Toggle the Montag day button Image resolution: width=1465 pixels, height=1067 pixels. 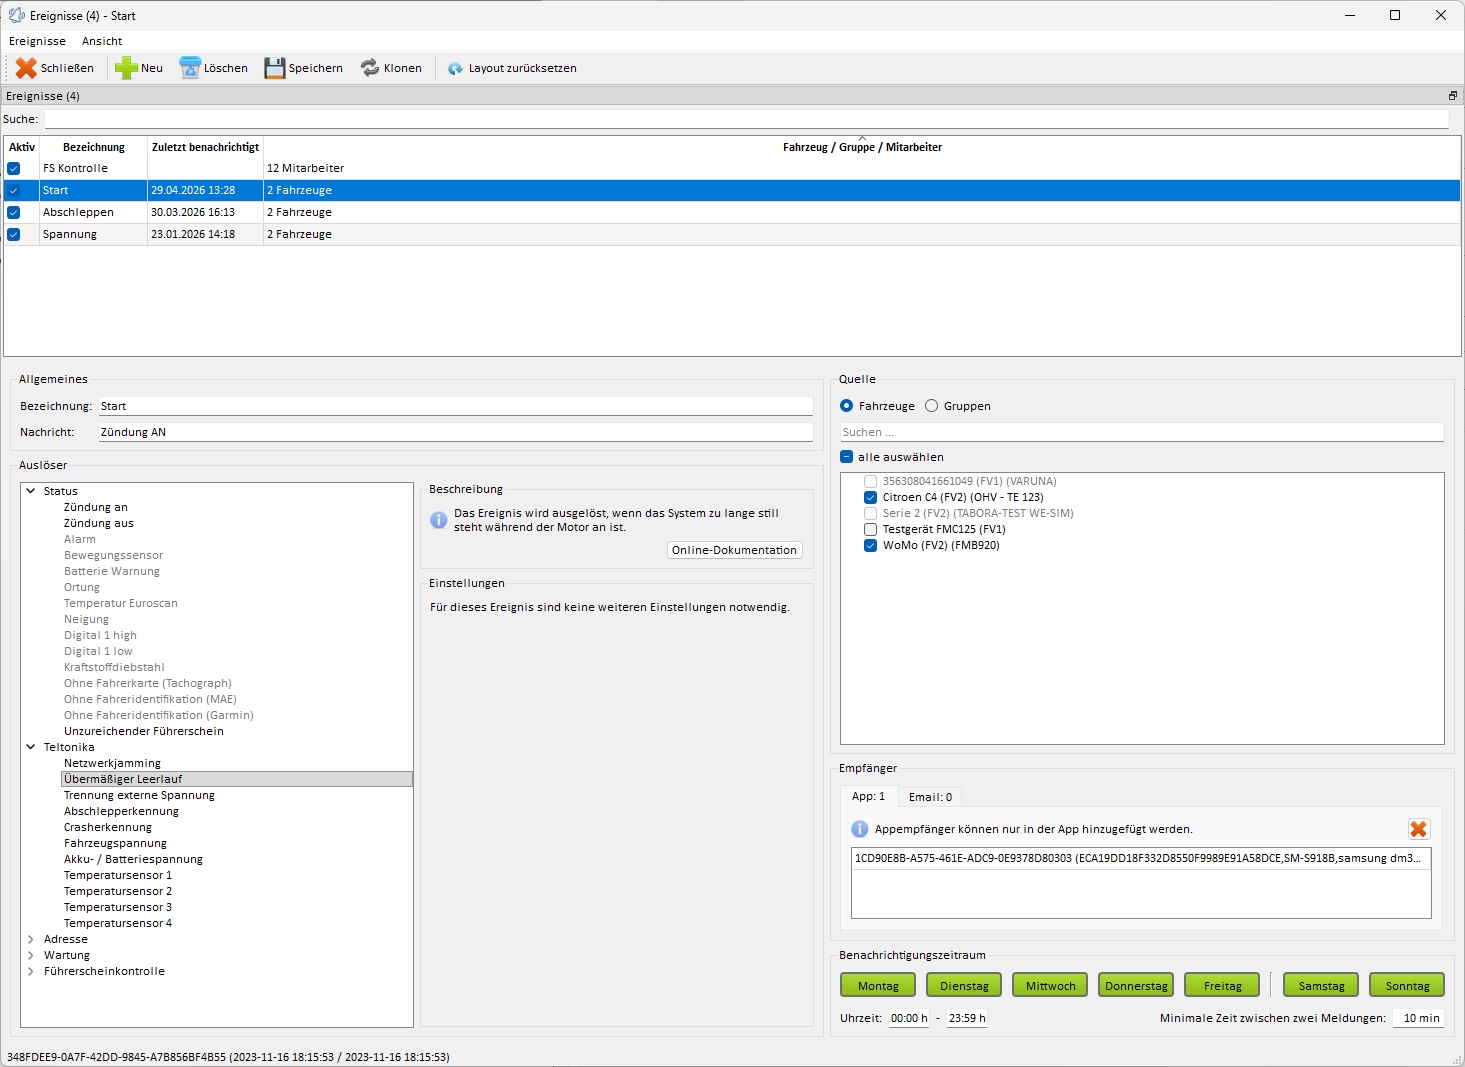(x=878, y=985)
